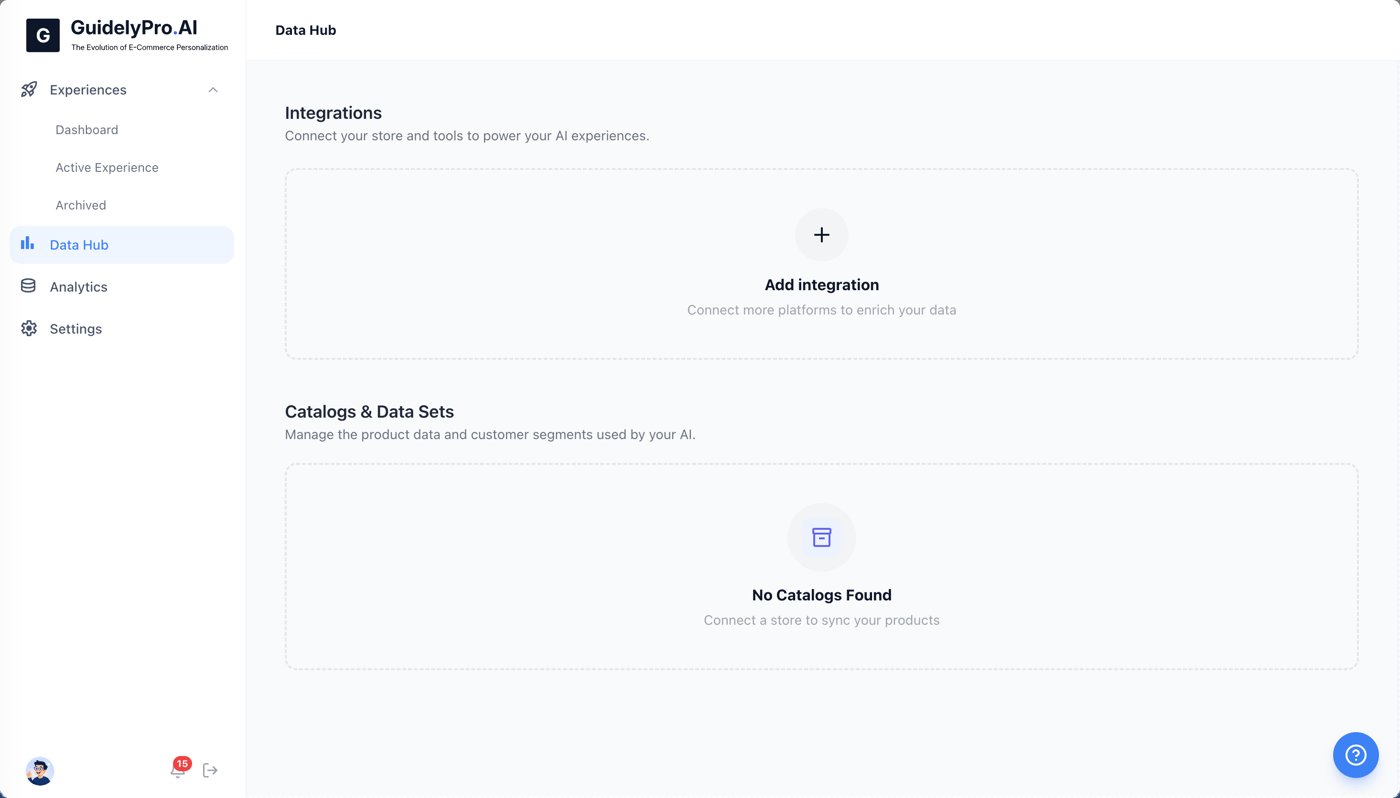Click the plus icon to add integration
Screen dimensions: 1400x798
tap(822, 235)
